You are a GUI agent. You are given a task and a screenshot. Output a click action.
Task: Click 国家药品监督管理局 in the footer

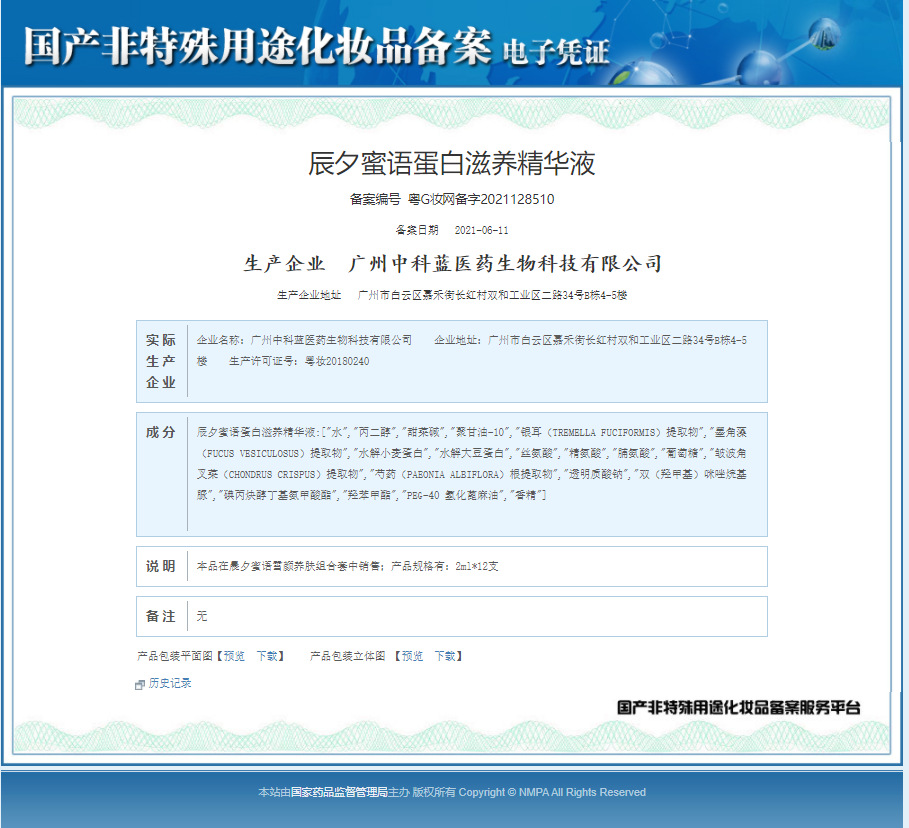point(339,792)
